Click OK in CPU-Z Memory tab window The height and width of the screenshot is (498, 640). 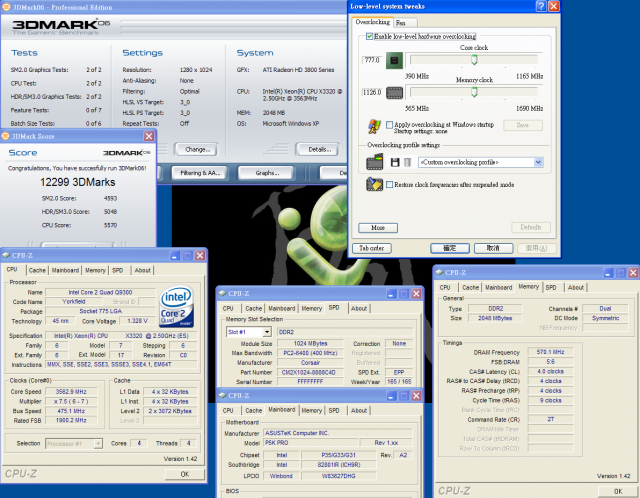pyautogui.click(x=618, y=491)
